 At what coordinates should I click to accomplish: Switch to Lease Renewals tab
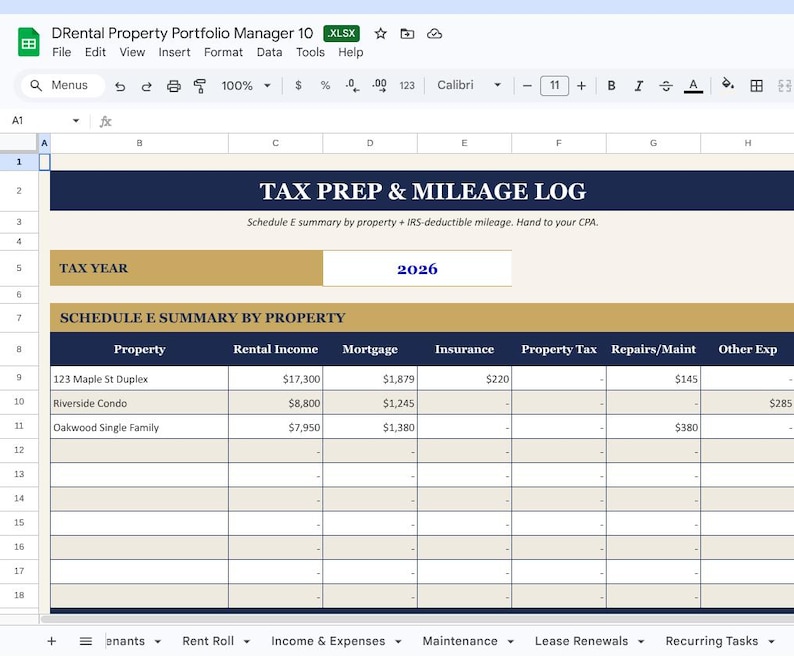tap(581, 641)
